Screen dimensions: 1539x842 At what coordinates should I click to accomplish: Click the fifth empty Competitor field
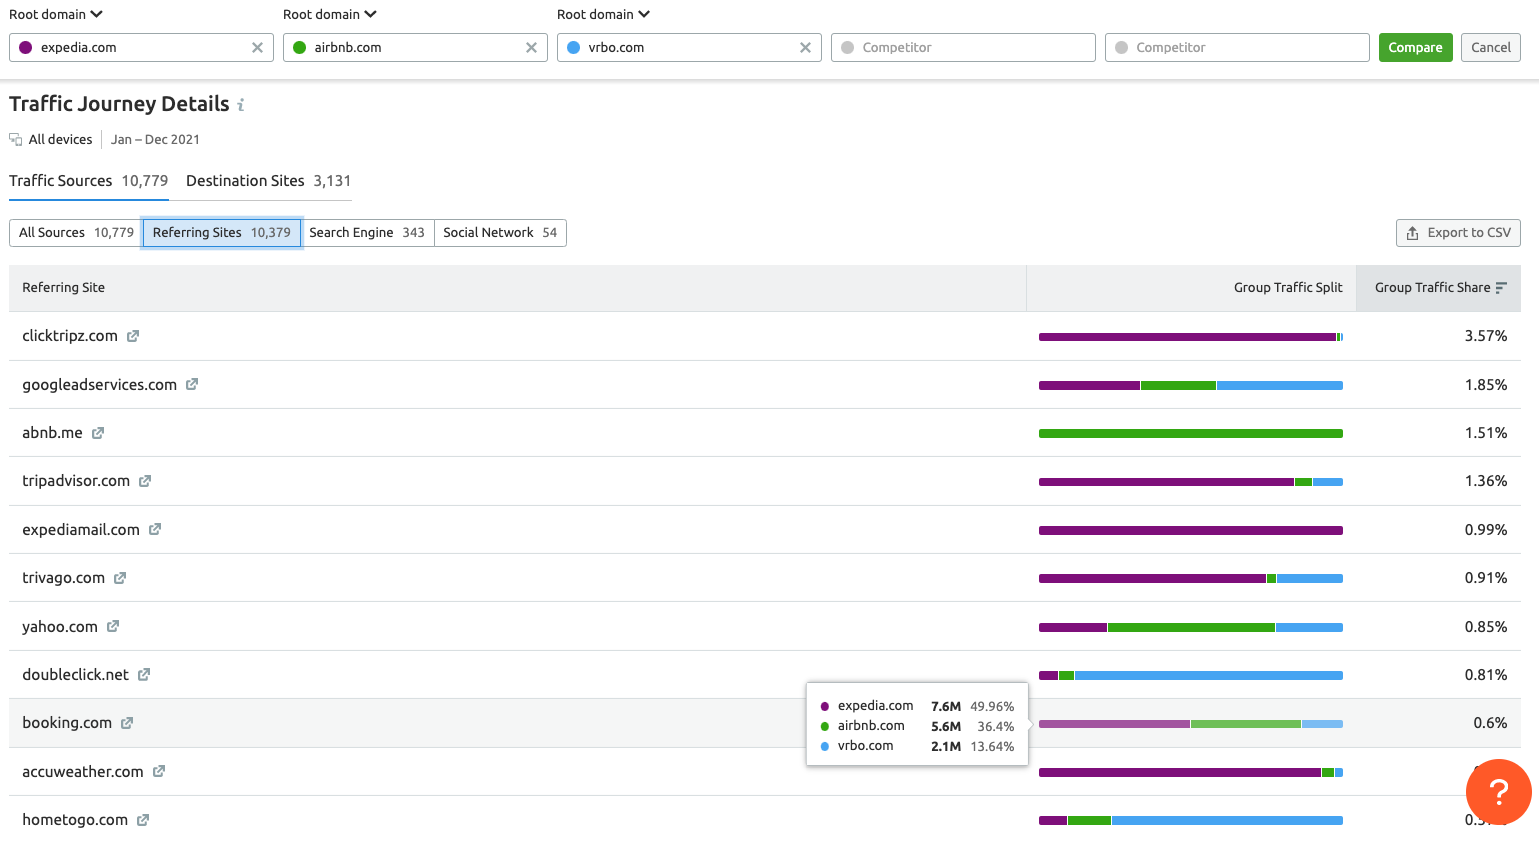click(1237, 47)
